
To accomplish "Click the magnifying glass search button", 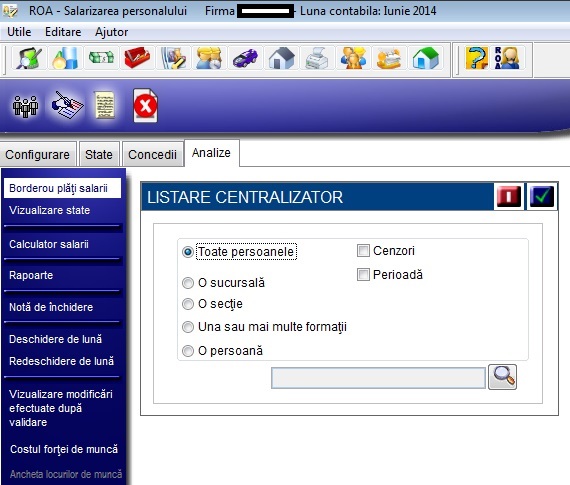I will click(x=502, y=377).
